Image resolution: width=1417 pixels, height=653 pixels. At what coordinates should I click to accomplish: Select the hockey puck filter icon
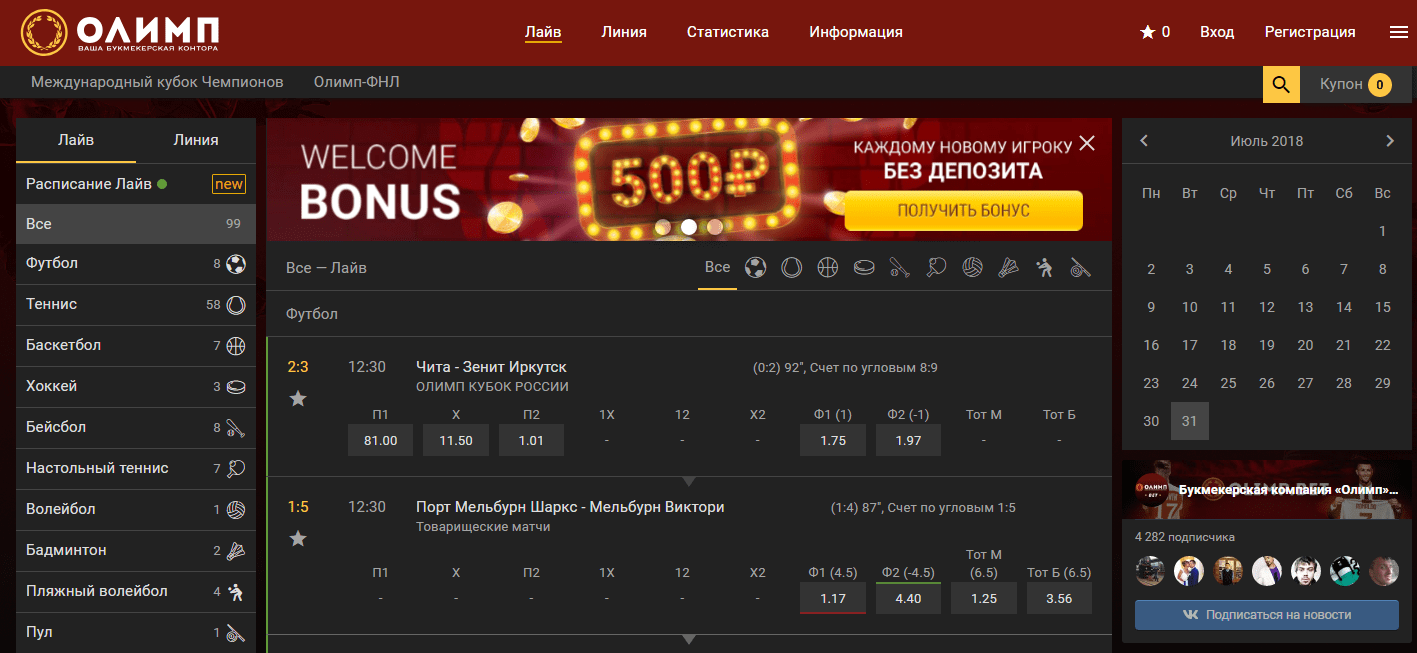tap(863, 268)
